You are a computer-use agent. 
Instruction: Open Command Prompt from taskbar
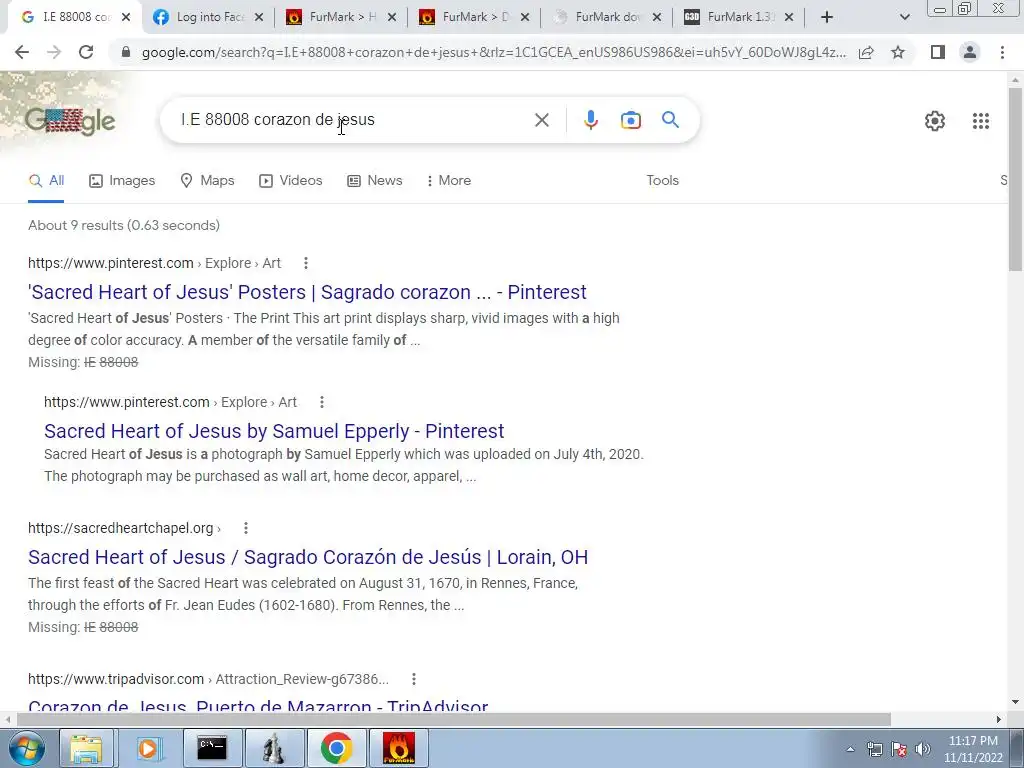[212, 748]
